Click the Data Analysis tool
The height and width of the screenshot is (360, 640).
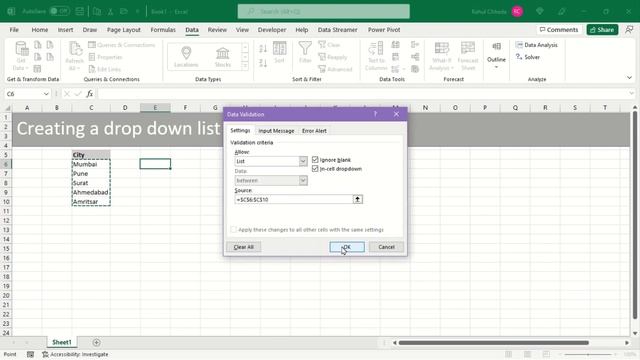pos(536,45)
